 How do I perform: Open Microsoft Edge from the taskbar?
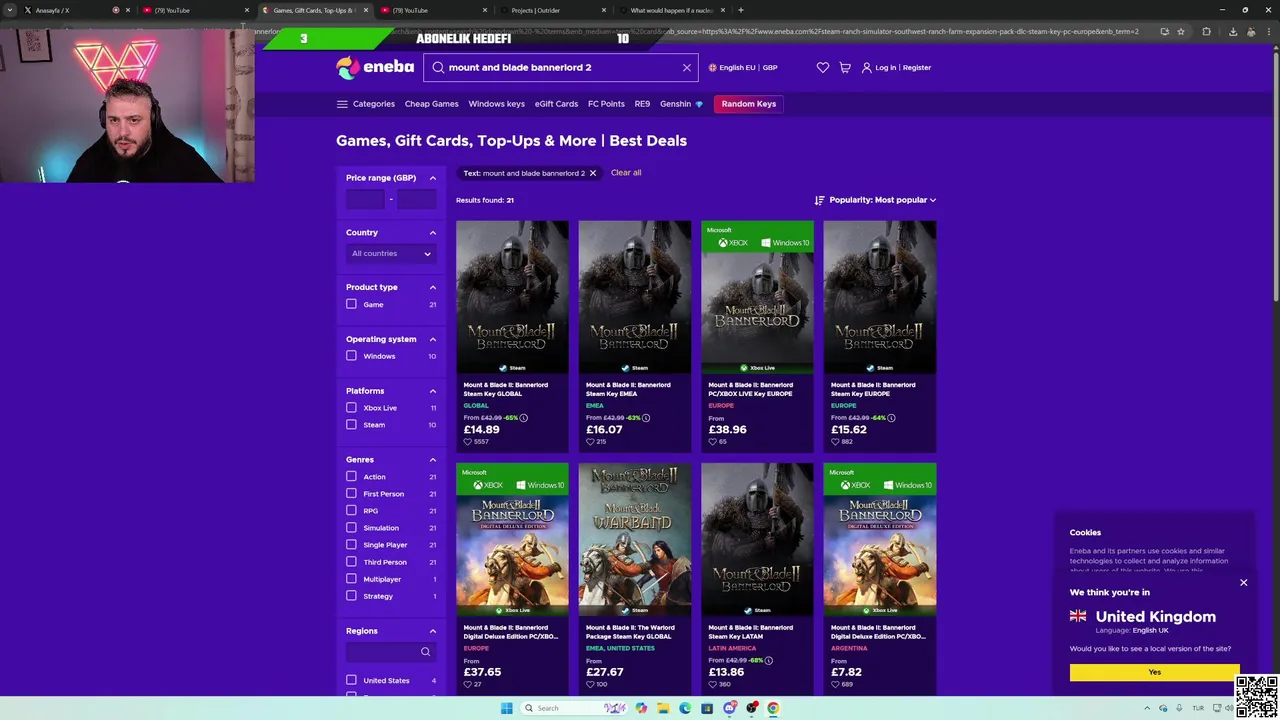pos(685,708)
